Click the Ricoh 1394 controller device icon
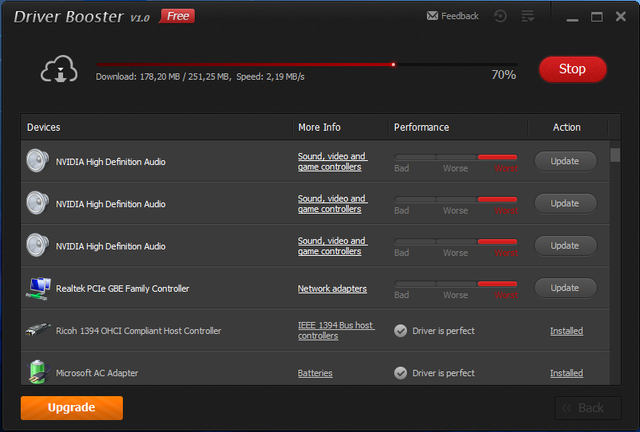 [38, 330]
